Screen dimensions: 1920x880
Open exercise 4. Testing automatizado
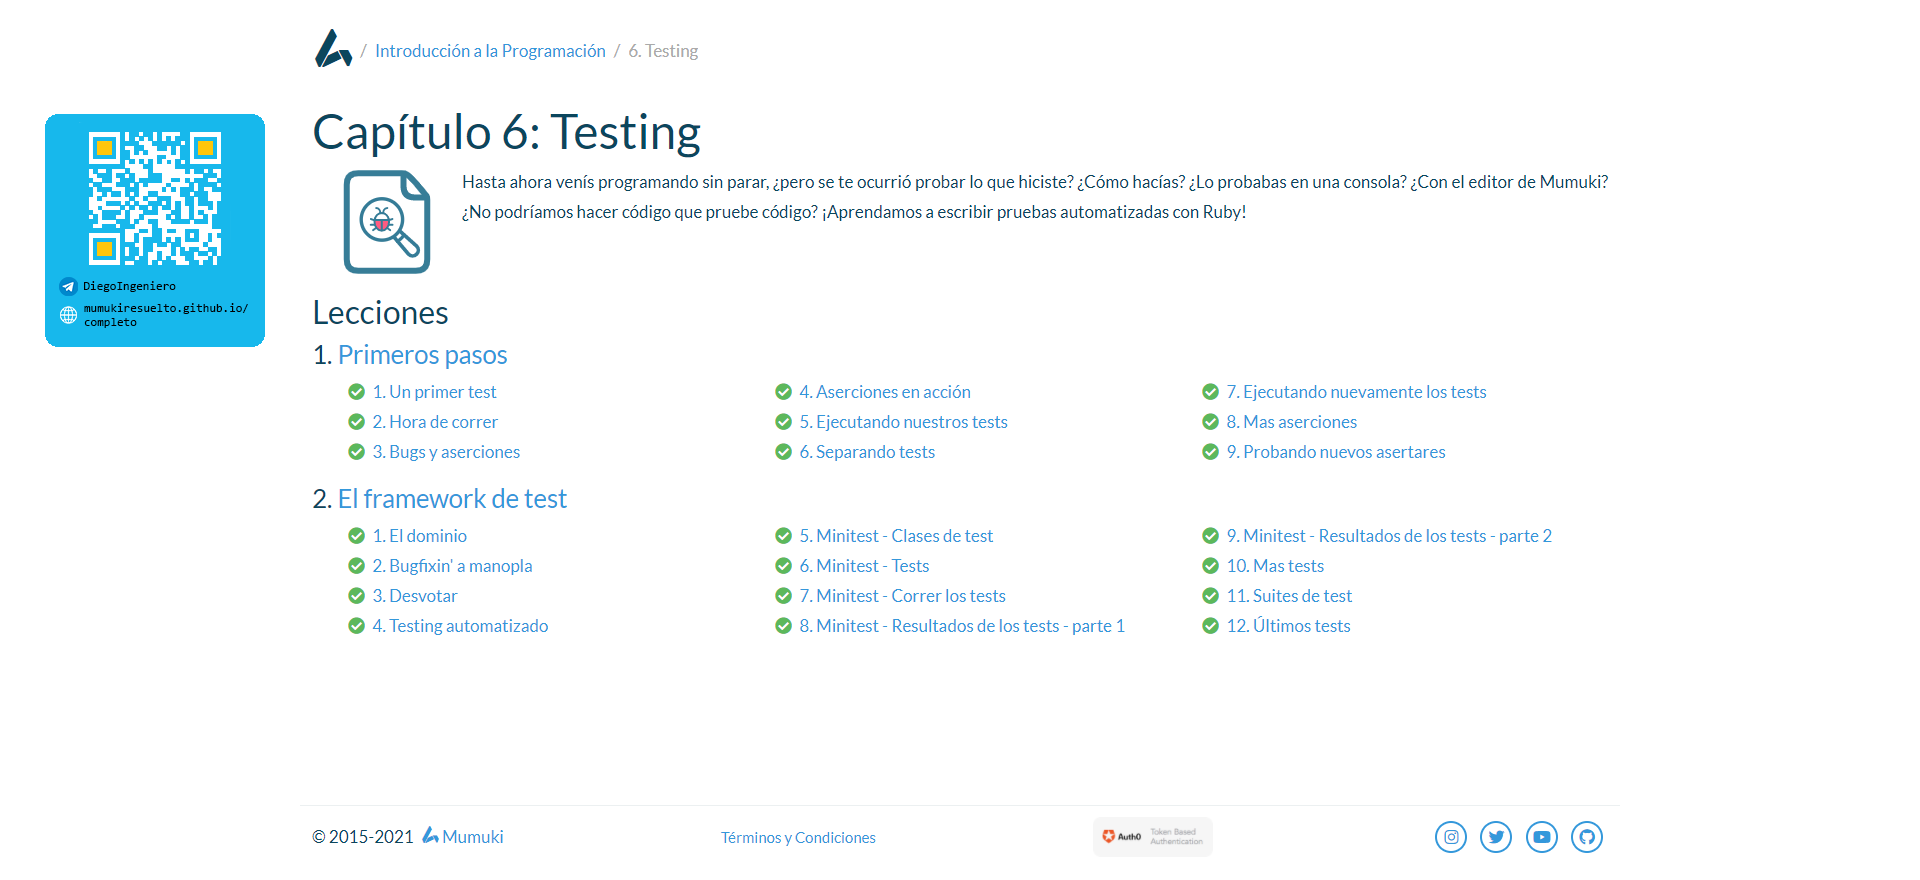click(460, 626)
